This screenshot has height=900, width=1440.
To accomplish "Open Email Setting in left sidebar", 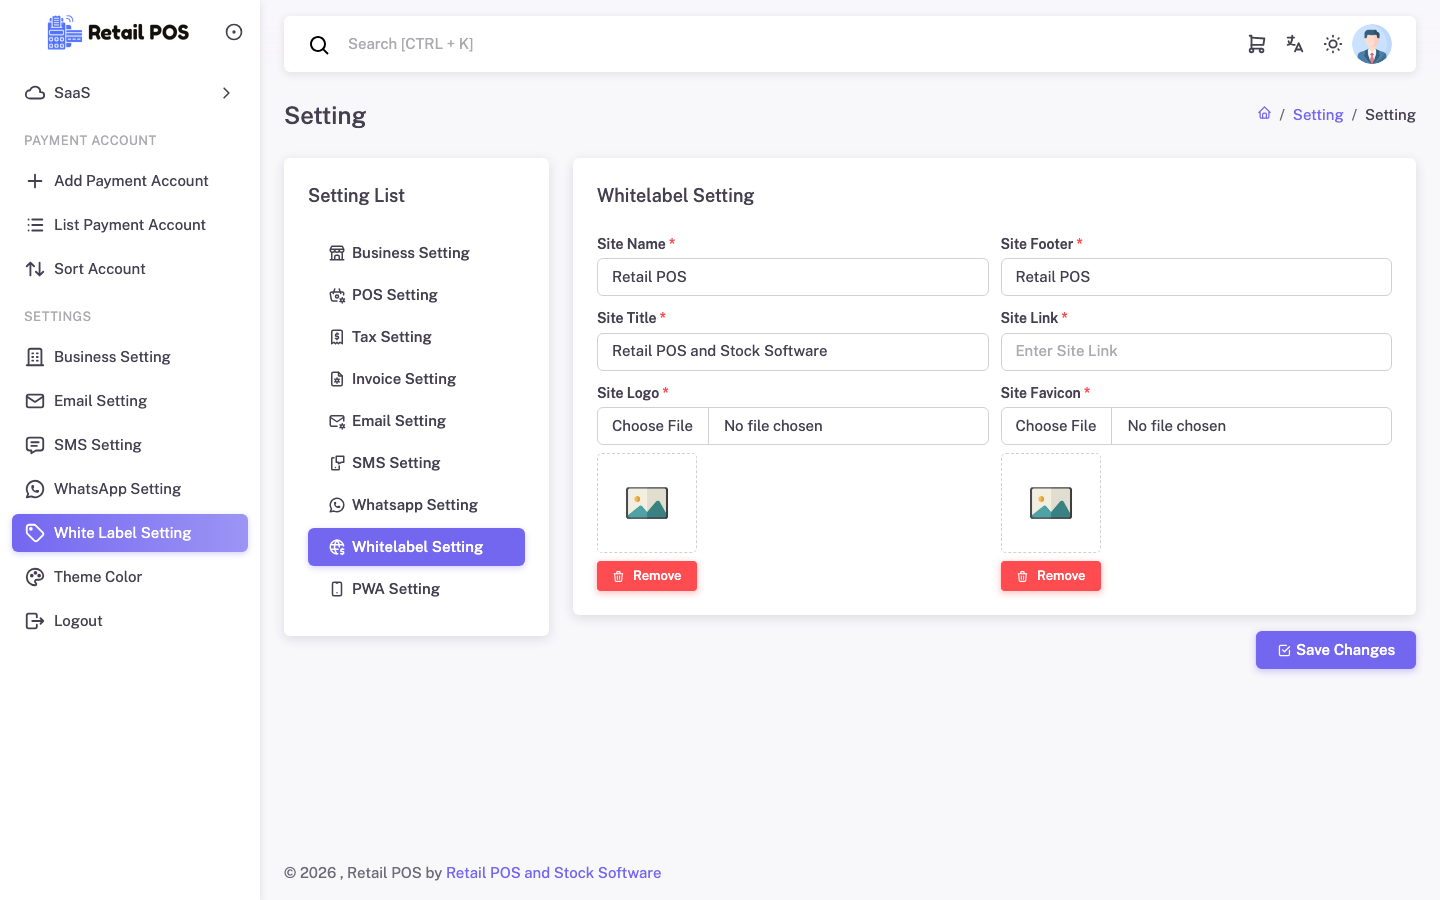I will (x=130, y=401).
